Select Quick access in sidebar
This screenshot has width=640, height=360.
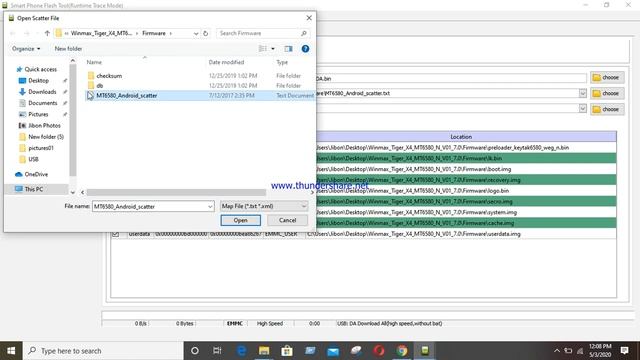pyautogui.click(x=40, y=69)
